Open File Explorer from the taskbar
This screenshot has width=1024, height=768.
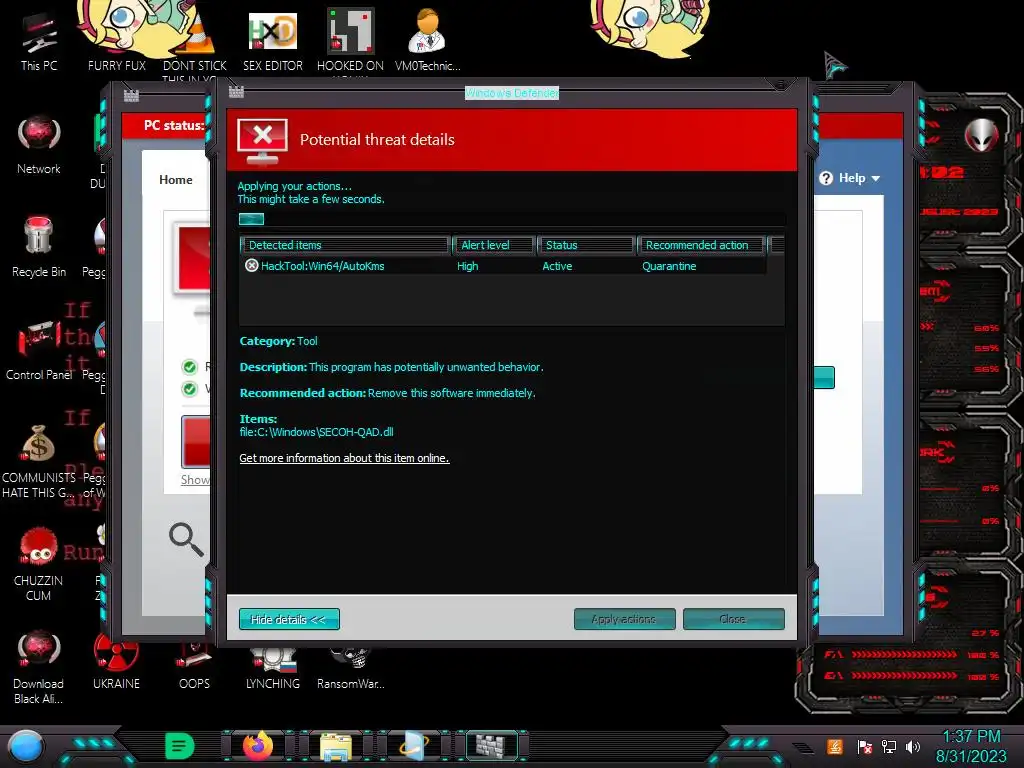click(x=336, y=747)
